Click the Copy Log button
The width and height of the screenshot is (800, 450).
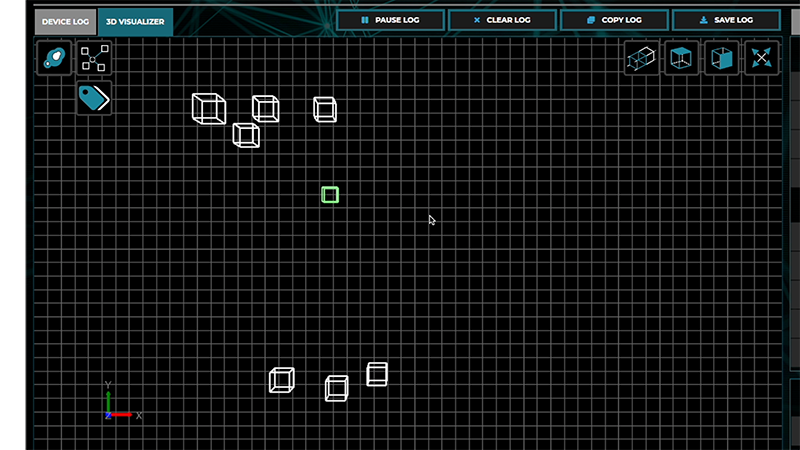tap(614, 20)
